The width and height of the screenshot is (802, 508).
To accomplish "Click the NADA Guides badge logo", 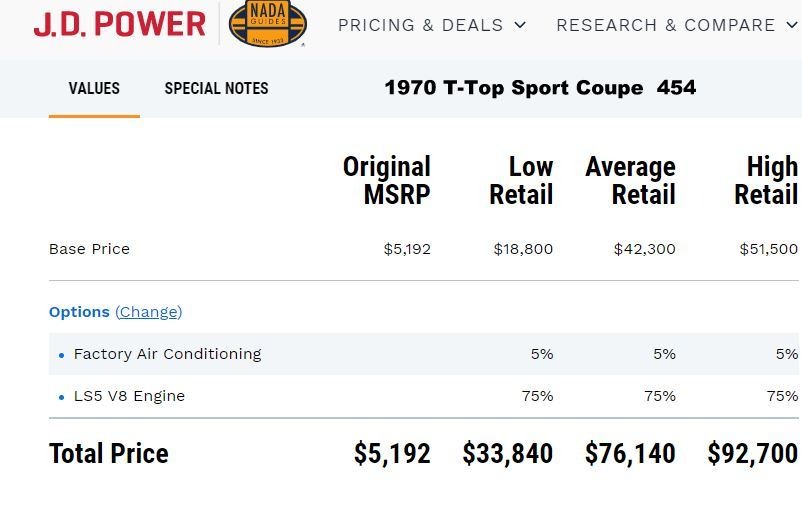I will (268, 24).
